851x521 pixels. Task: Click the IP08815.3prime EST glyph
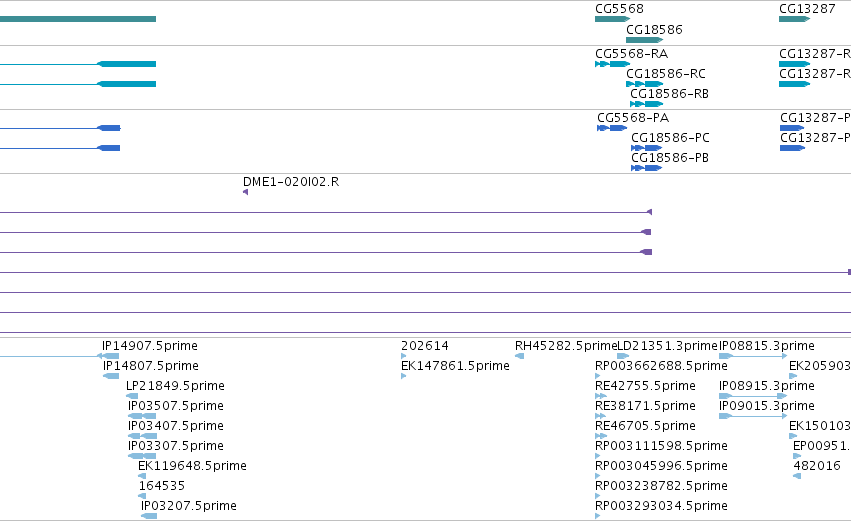pyautogui.click(x=753, y=356)
